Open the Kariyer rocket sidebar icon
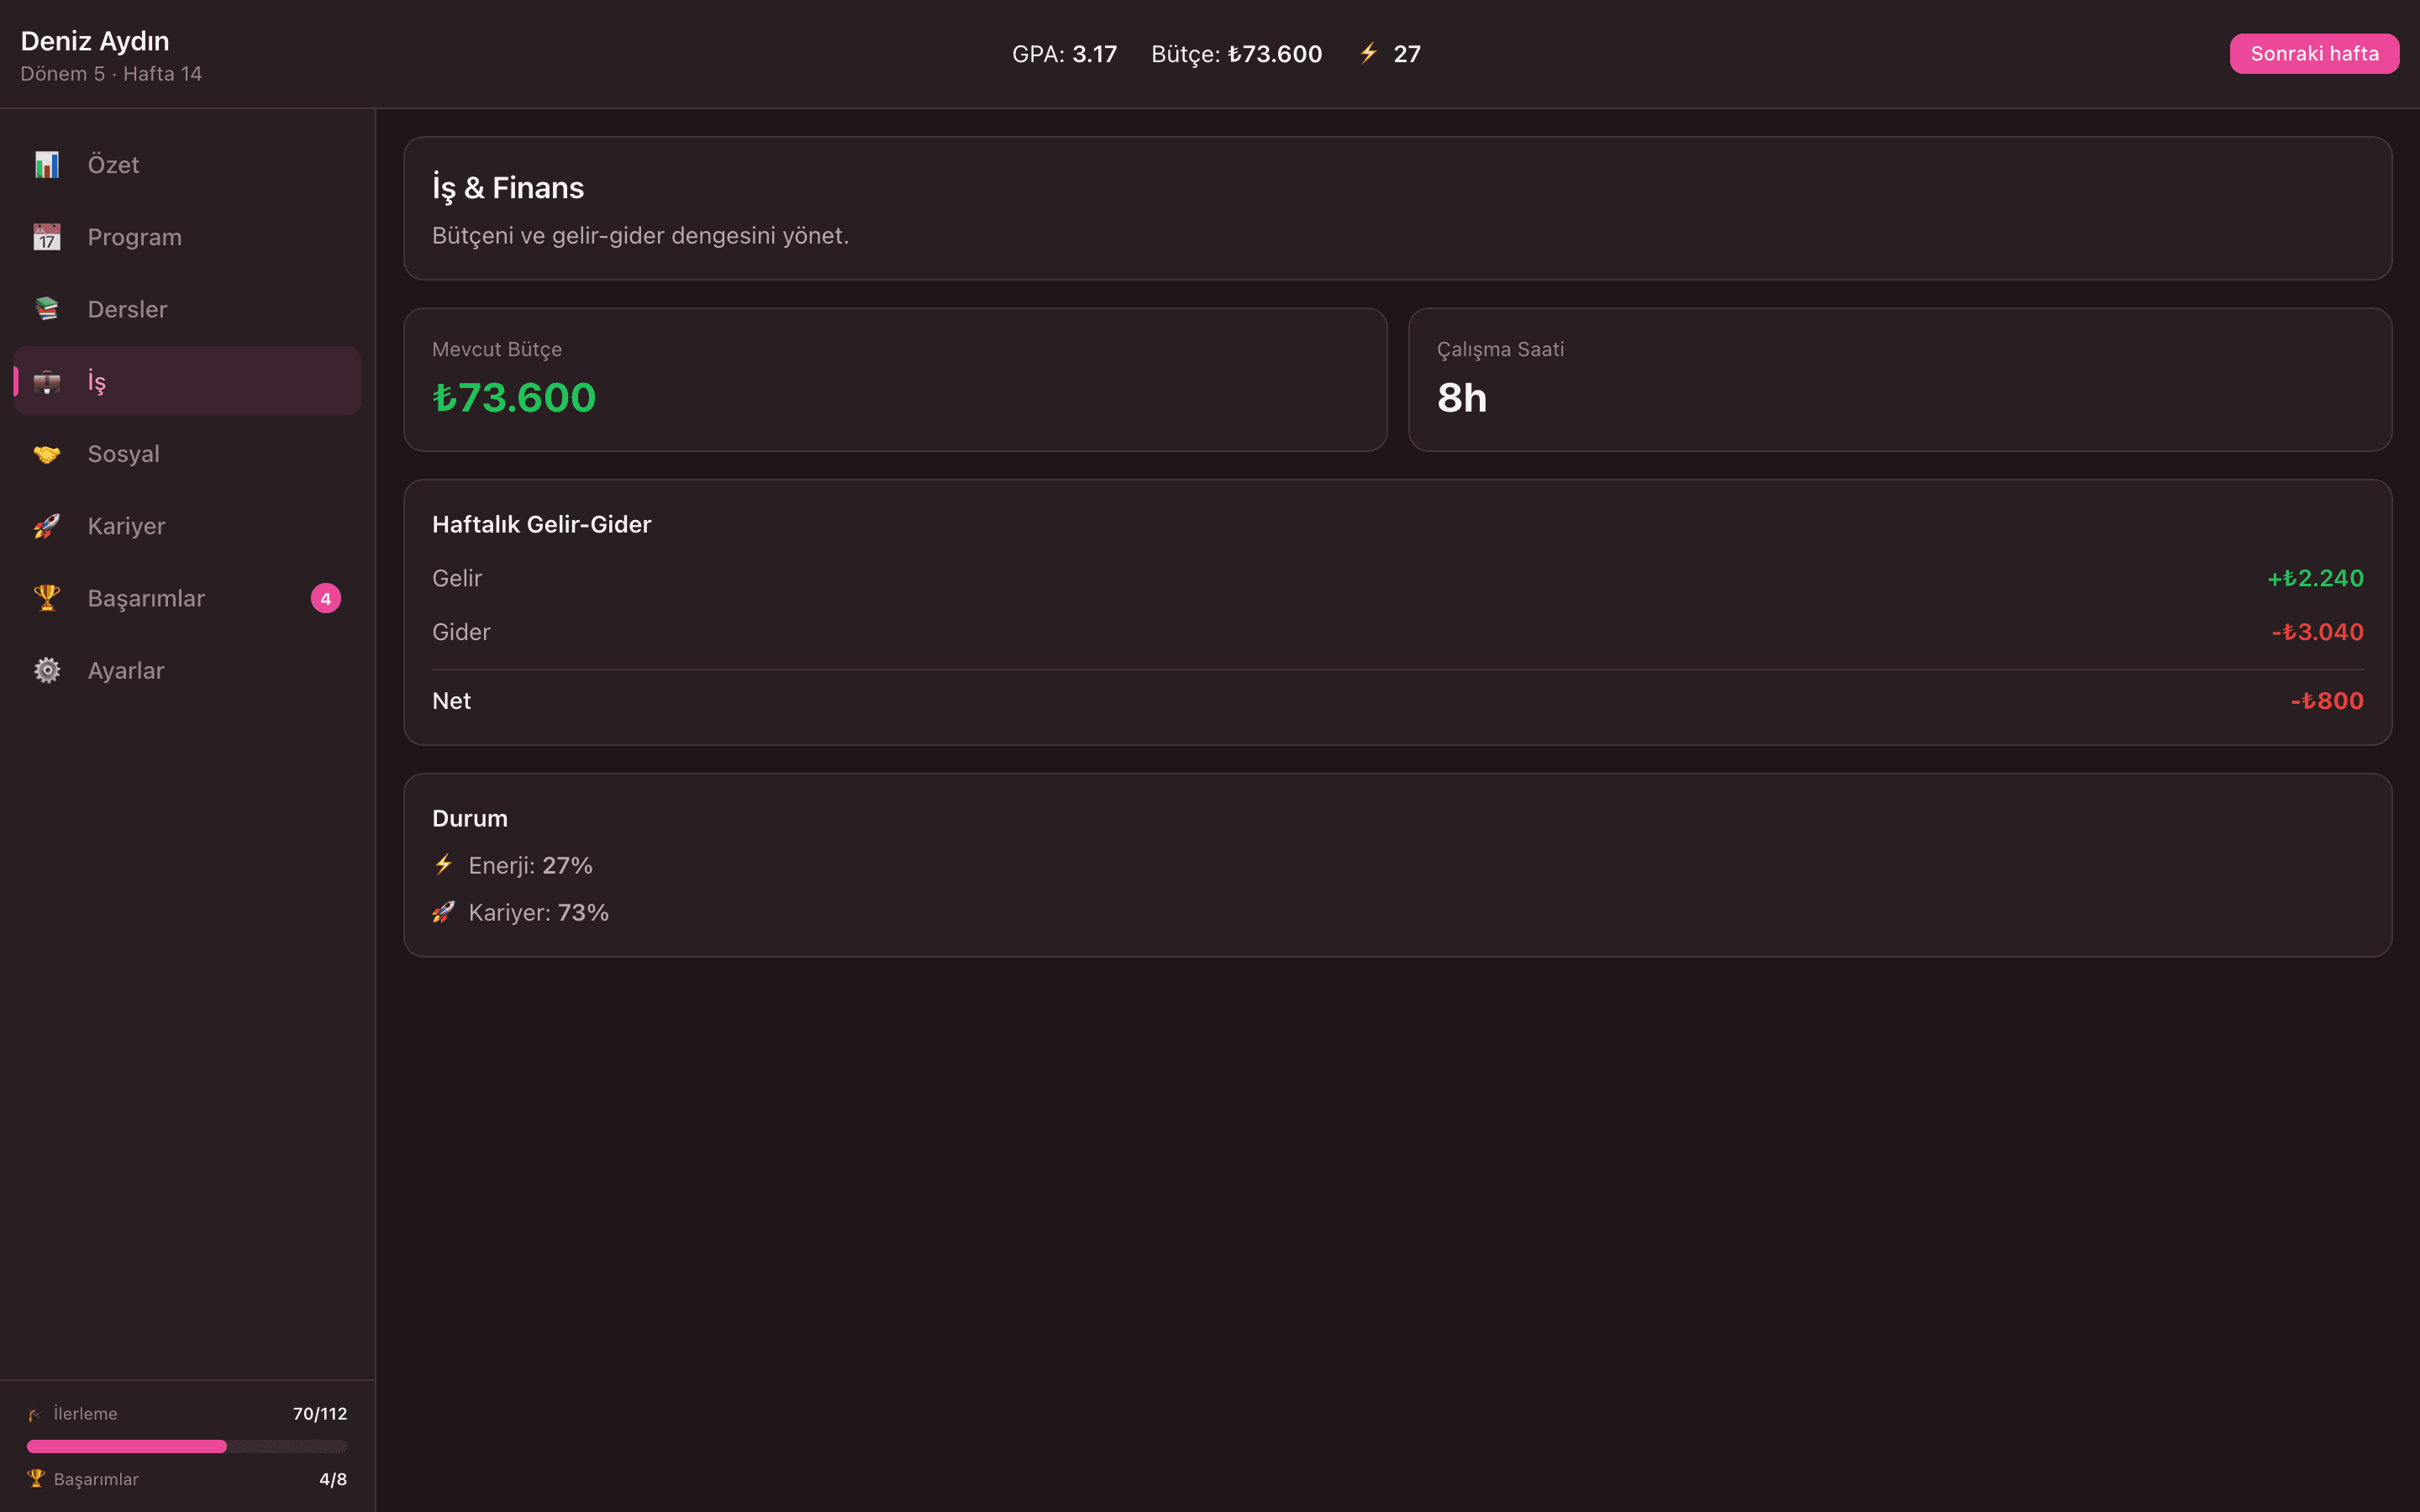Image resolution: width=2420 pixels, height=1512 pixels. 47,526
